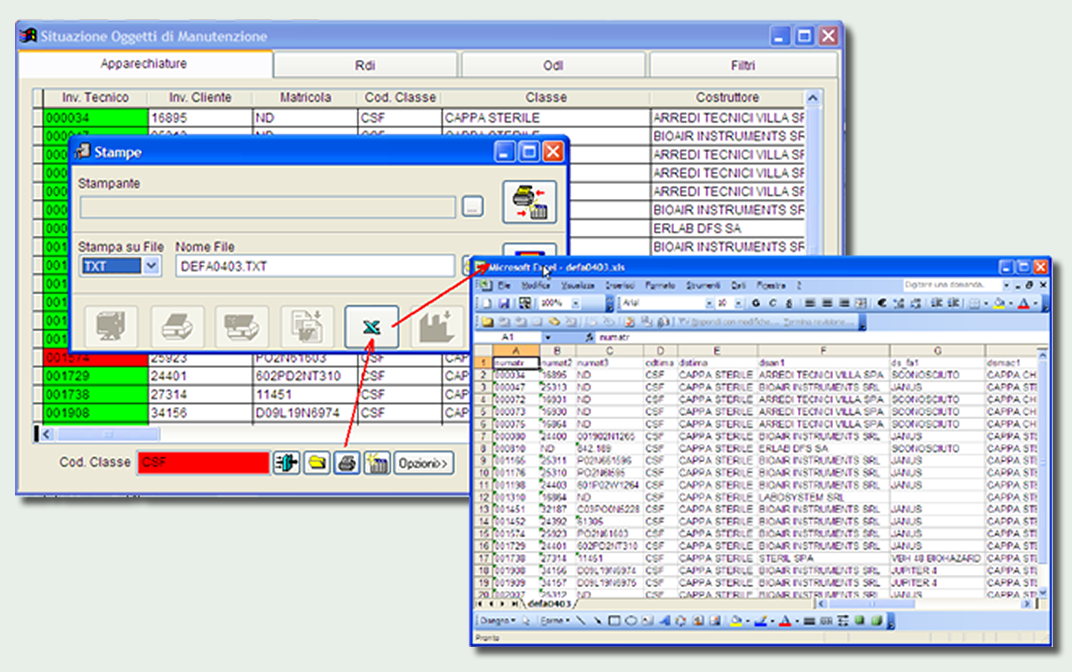Open Excel Dati menu
The height and width of the screenshot is (672, 1072).
tap(738, 285)
